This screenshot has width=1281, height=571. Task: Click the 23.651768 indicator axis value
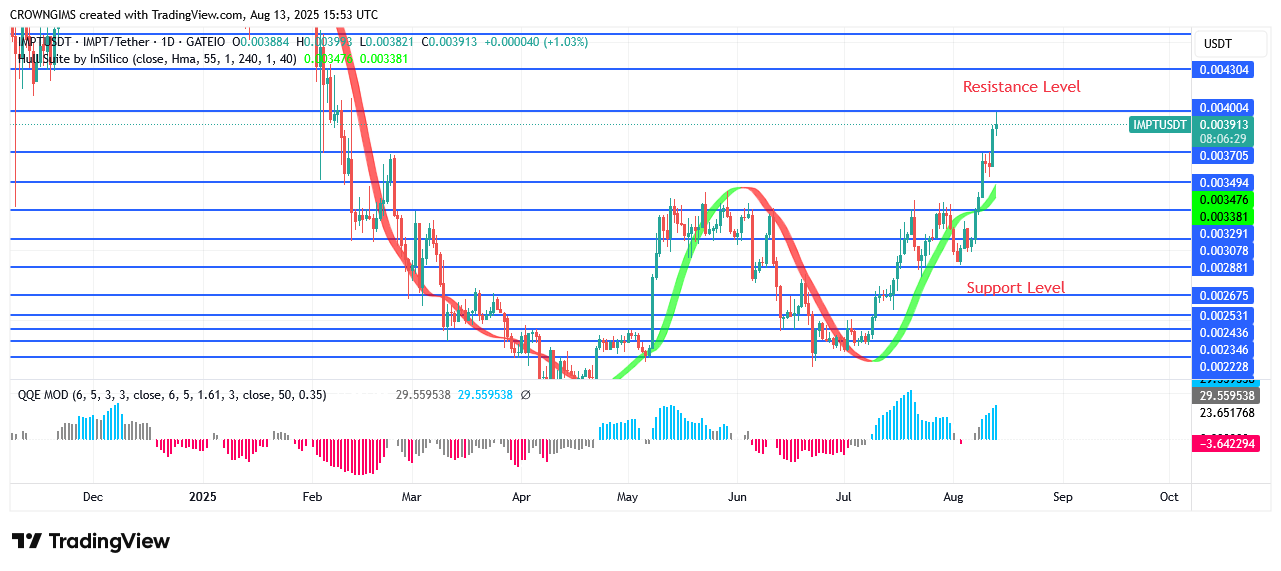click(1225, 412)
